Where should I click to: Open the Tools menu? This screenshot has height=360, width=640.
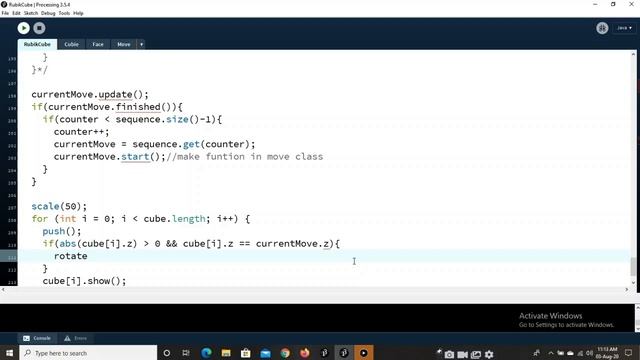point(64,13)
